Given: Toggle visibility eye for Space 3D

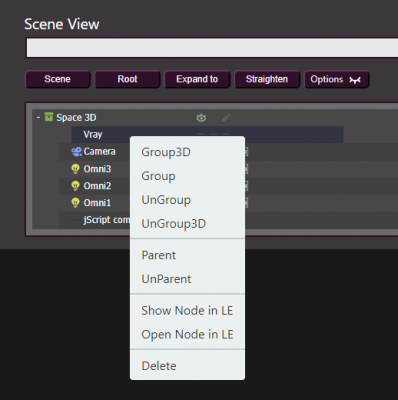Looking at the screenshot, I should 201,117.
